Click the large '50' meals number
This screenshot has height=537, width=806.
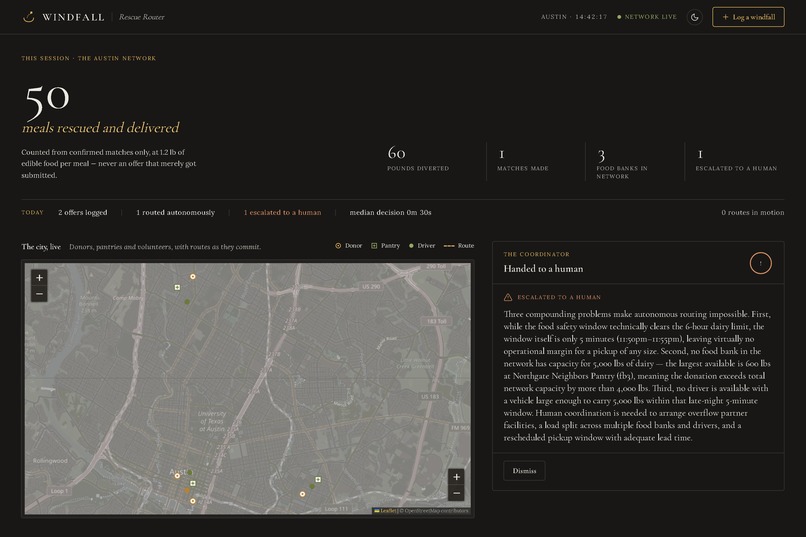47,101
